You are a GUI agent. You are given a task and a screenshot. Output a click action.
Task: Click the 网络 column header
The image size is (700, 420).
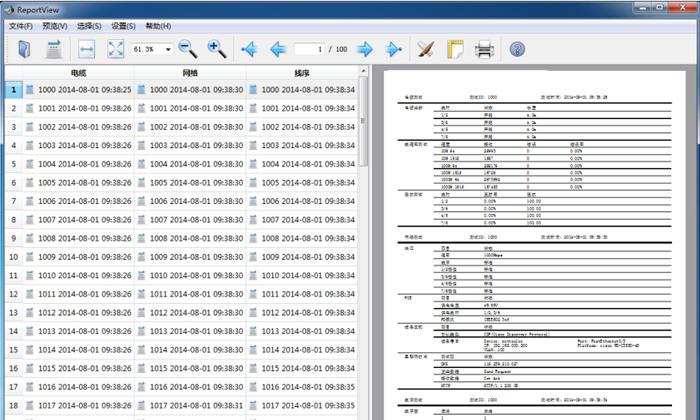[190, 73]
